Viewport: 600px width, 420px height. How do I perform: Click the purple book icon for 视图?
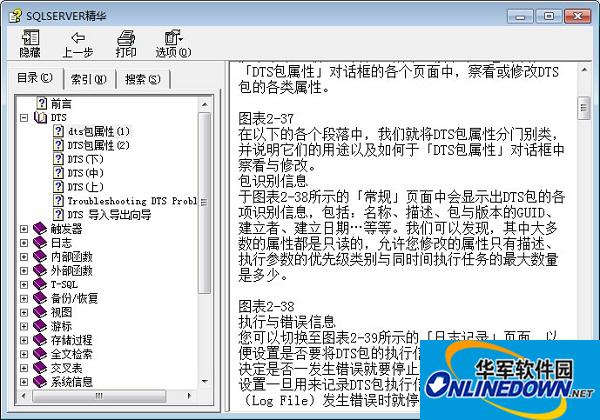click(40, 312)
